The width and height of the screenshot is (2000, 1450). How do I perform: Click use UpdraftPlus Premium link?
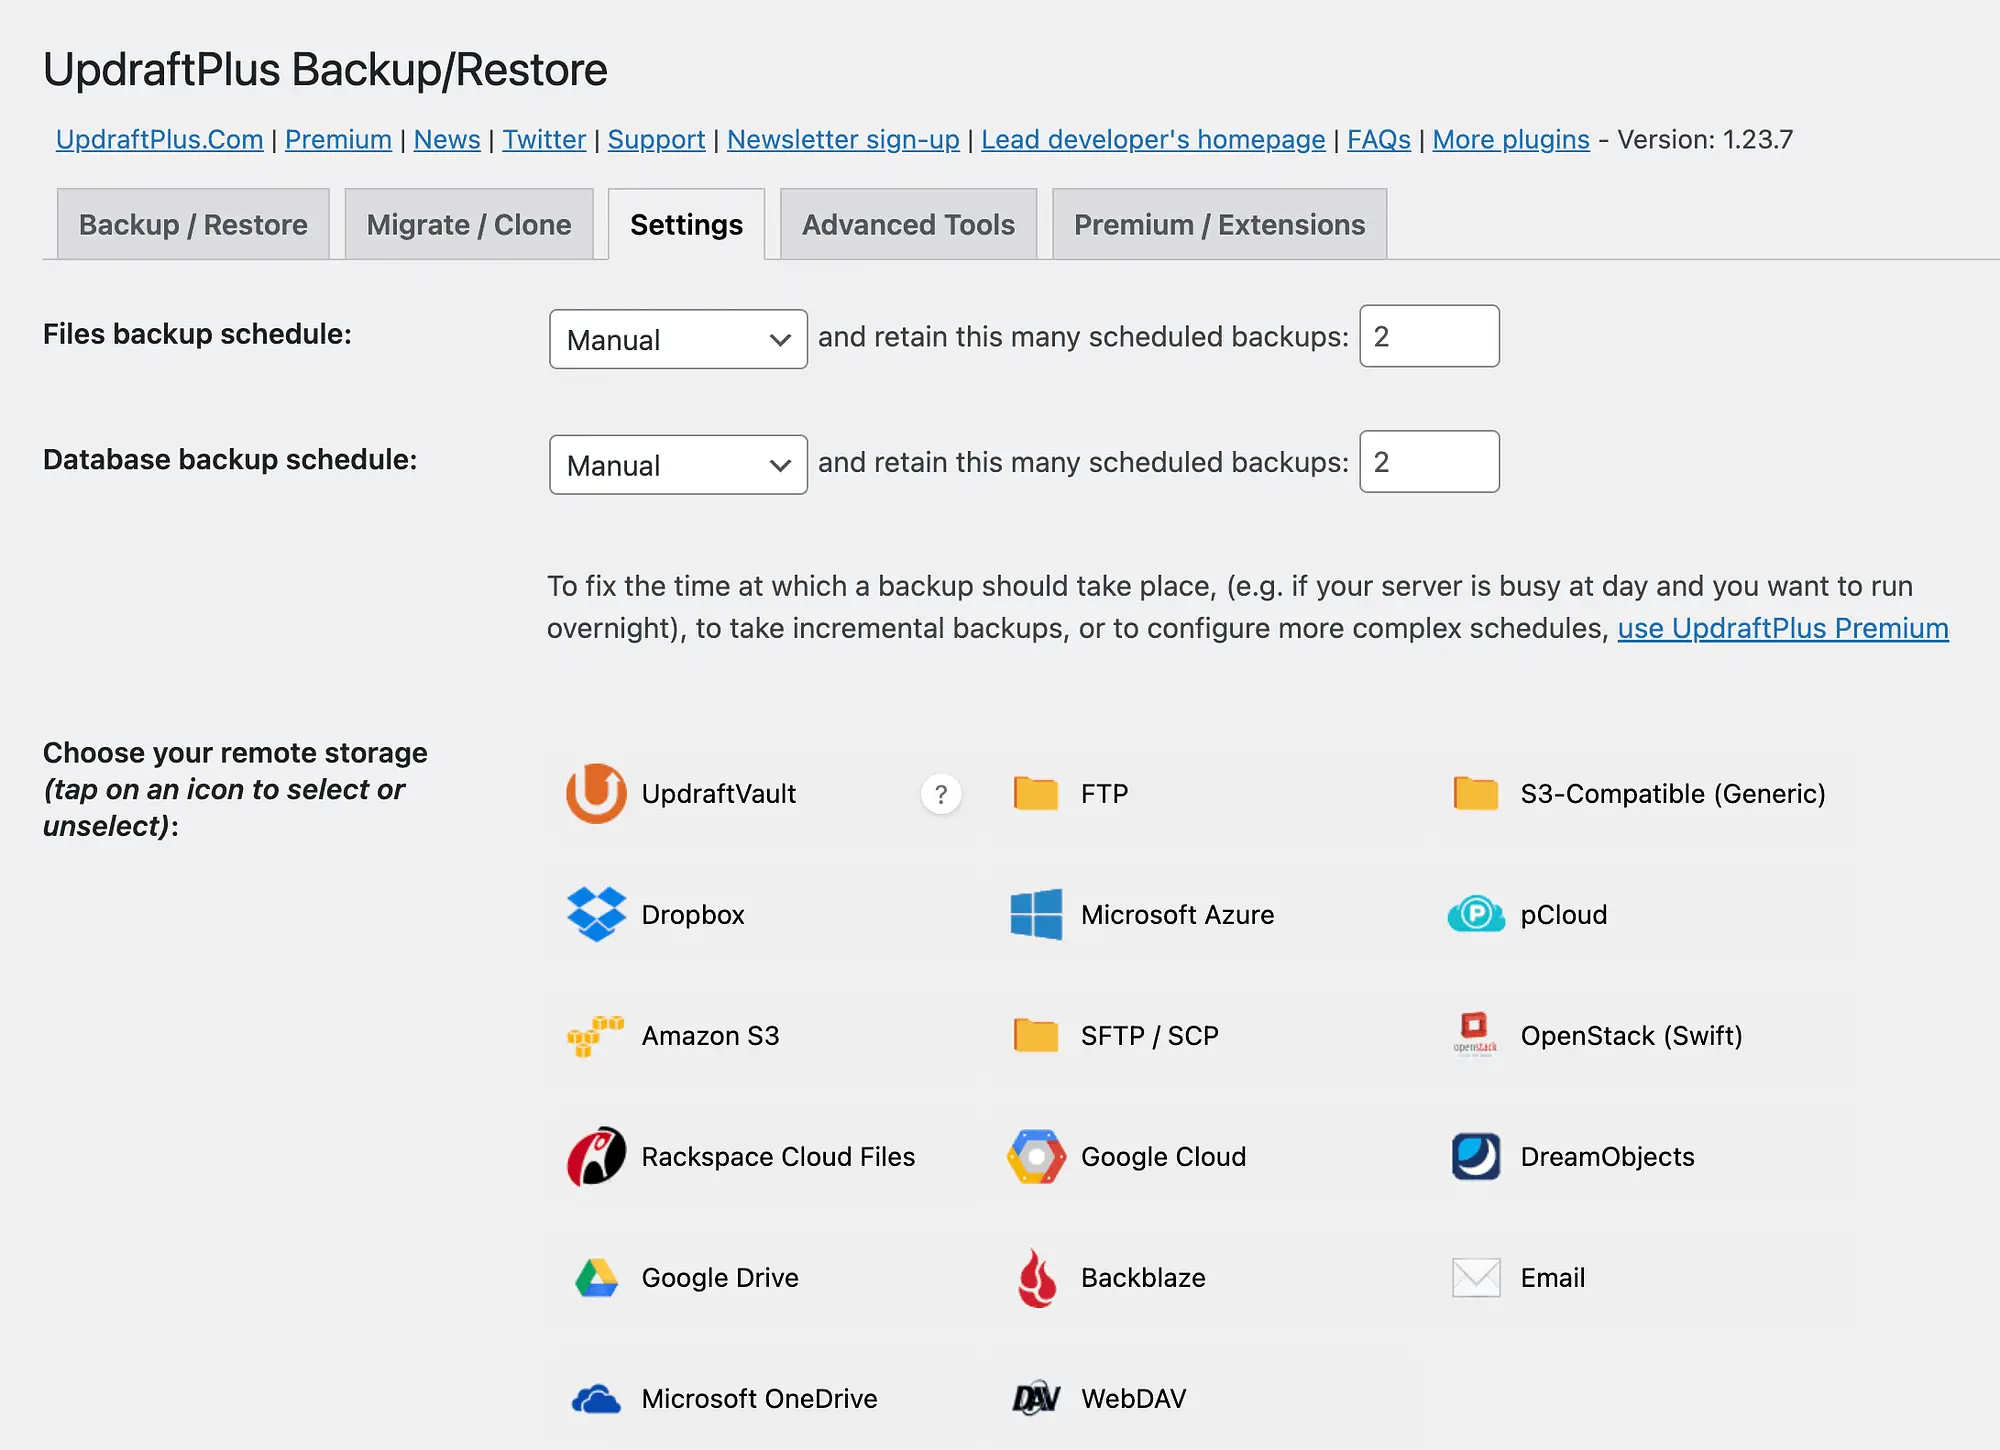pos(1783,627)
